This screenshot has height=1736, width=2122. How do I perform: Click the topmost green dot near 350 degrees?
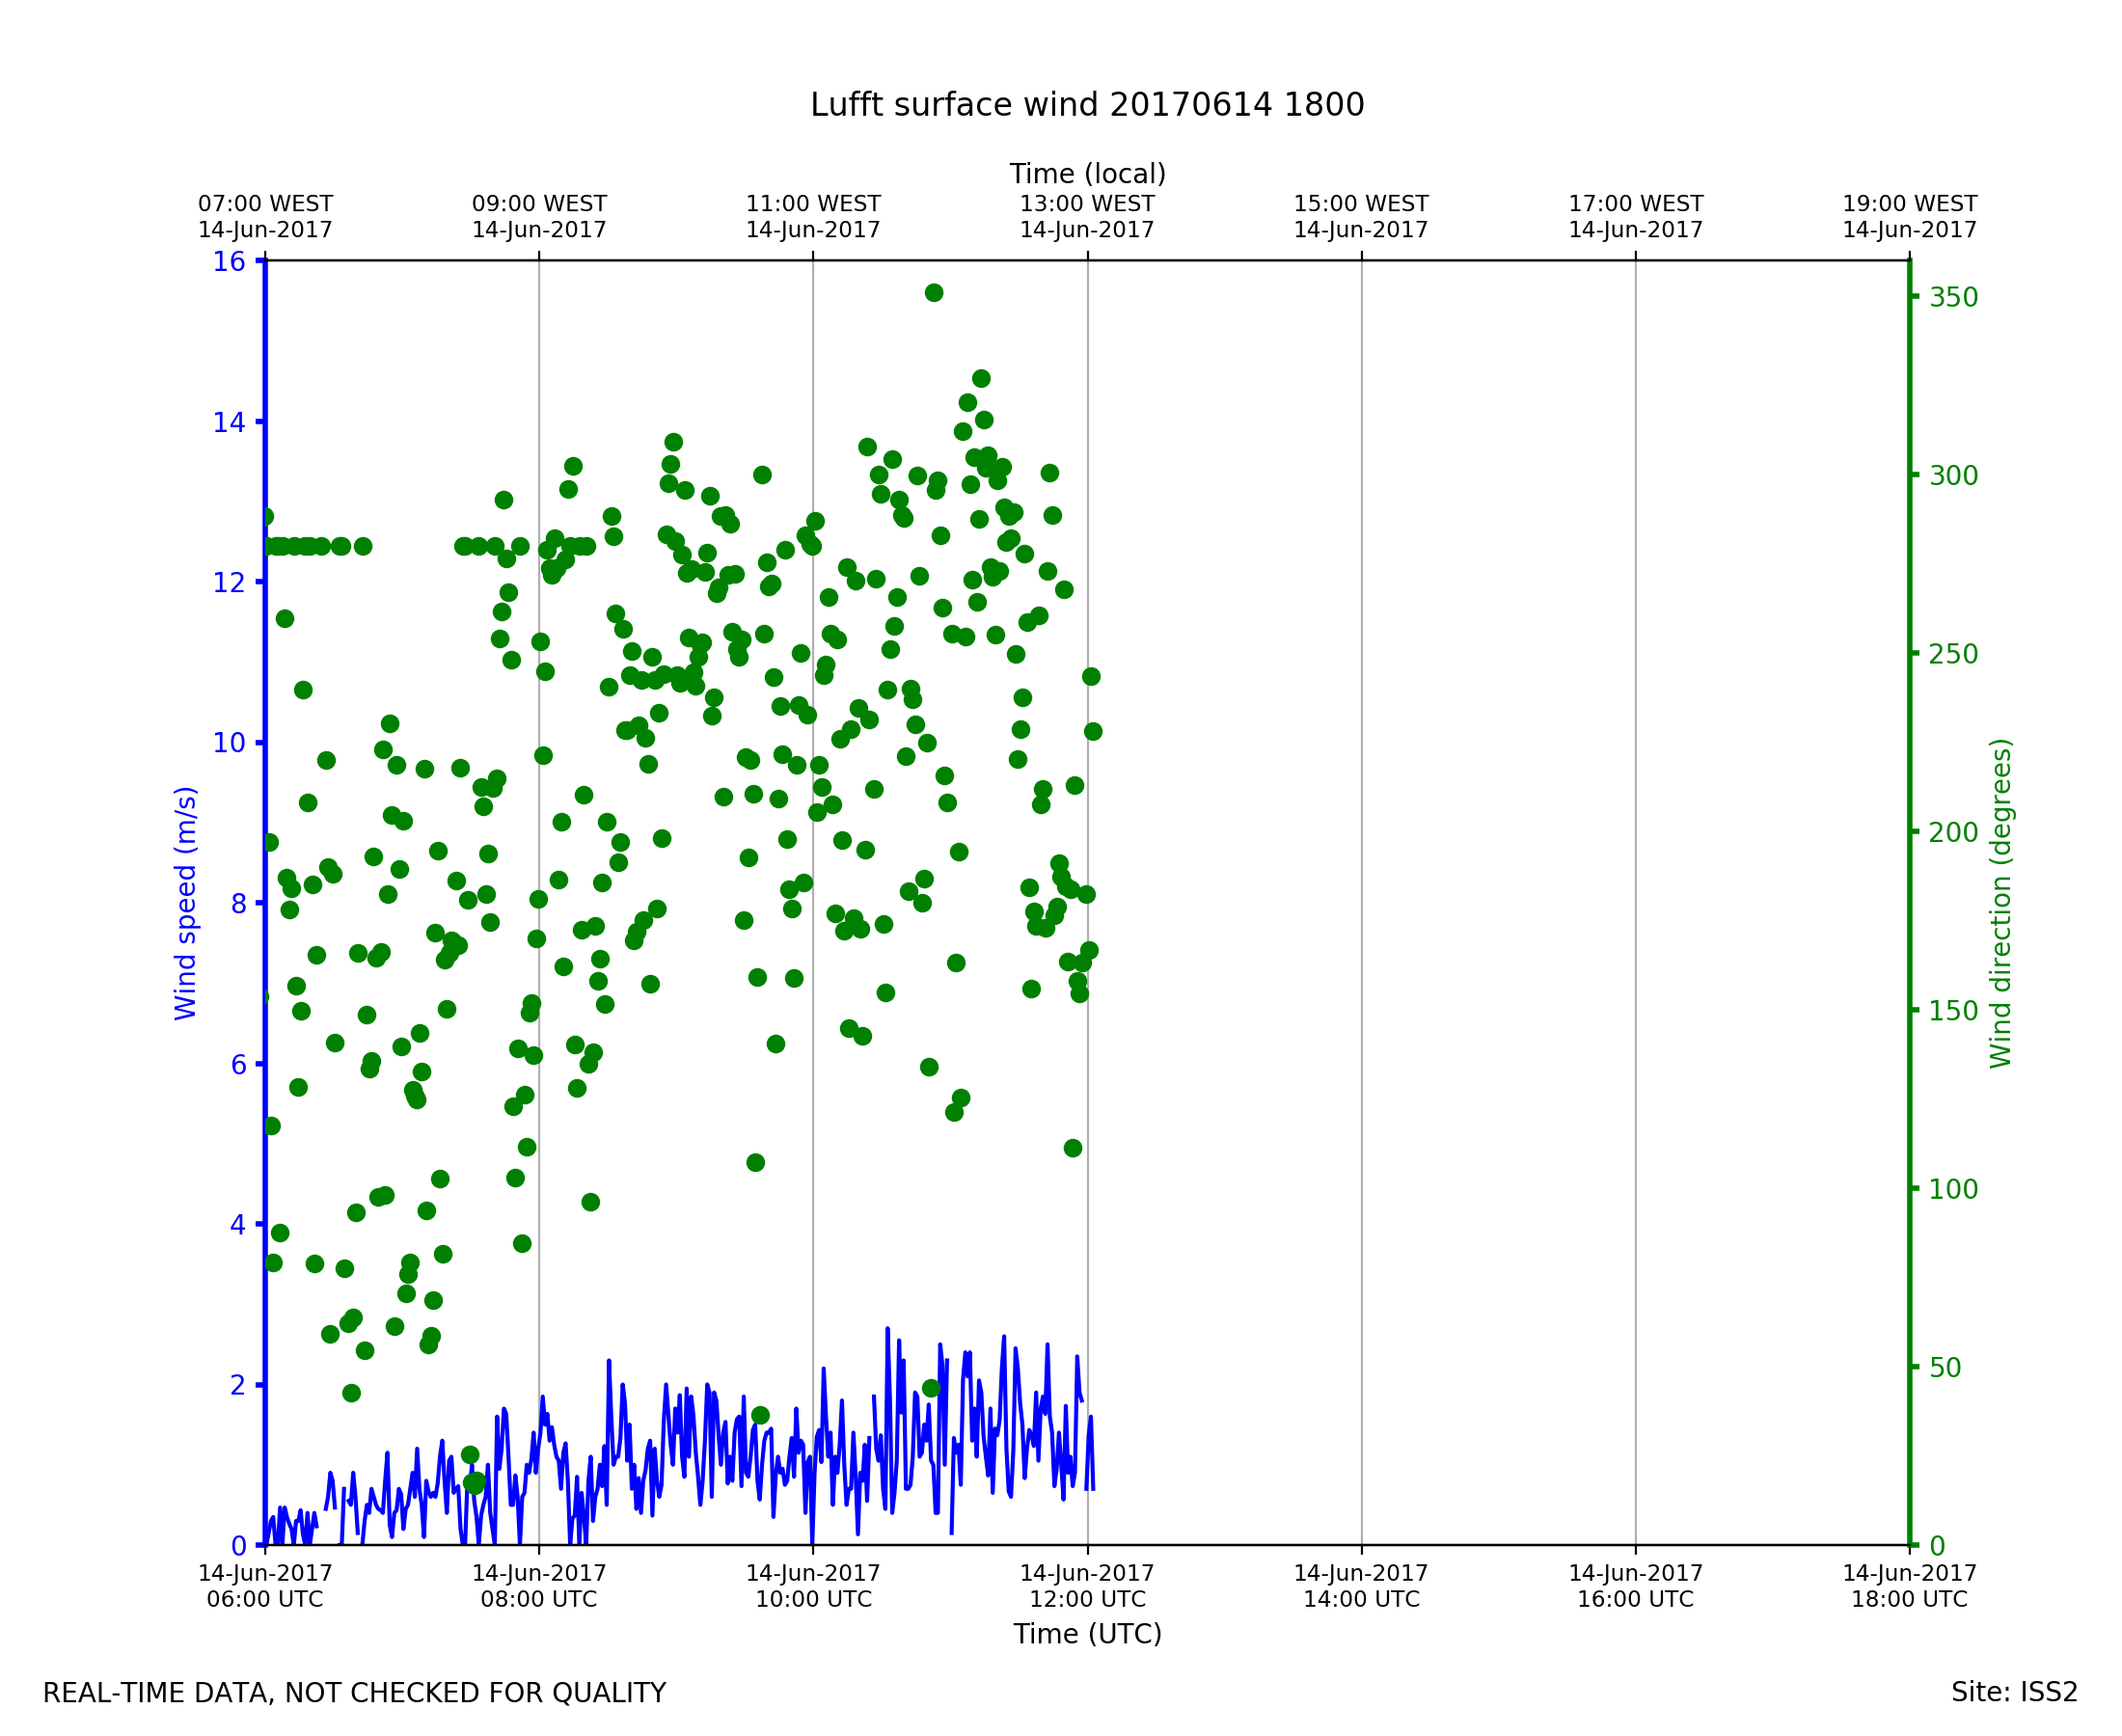[933, 293]
